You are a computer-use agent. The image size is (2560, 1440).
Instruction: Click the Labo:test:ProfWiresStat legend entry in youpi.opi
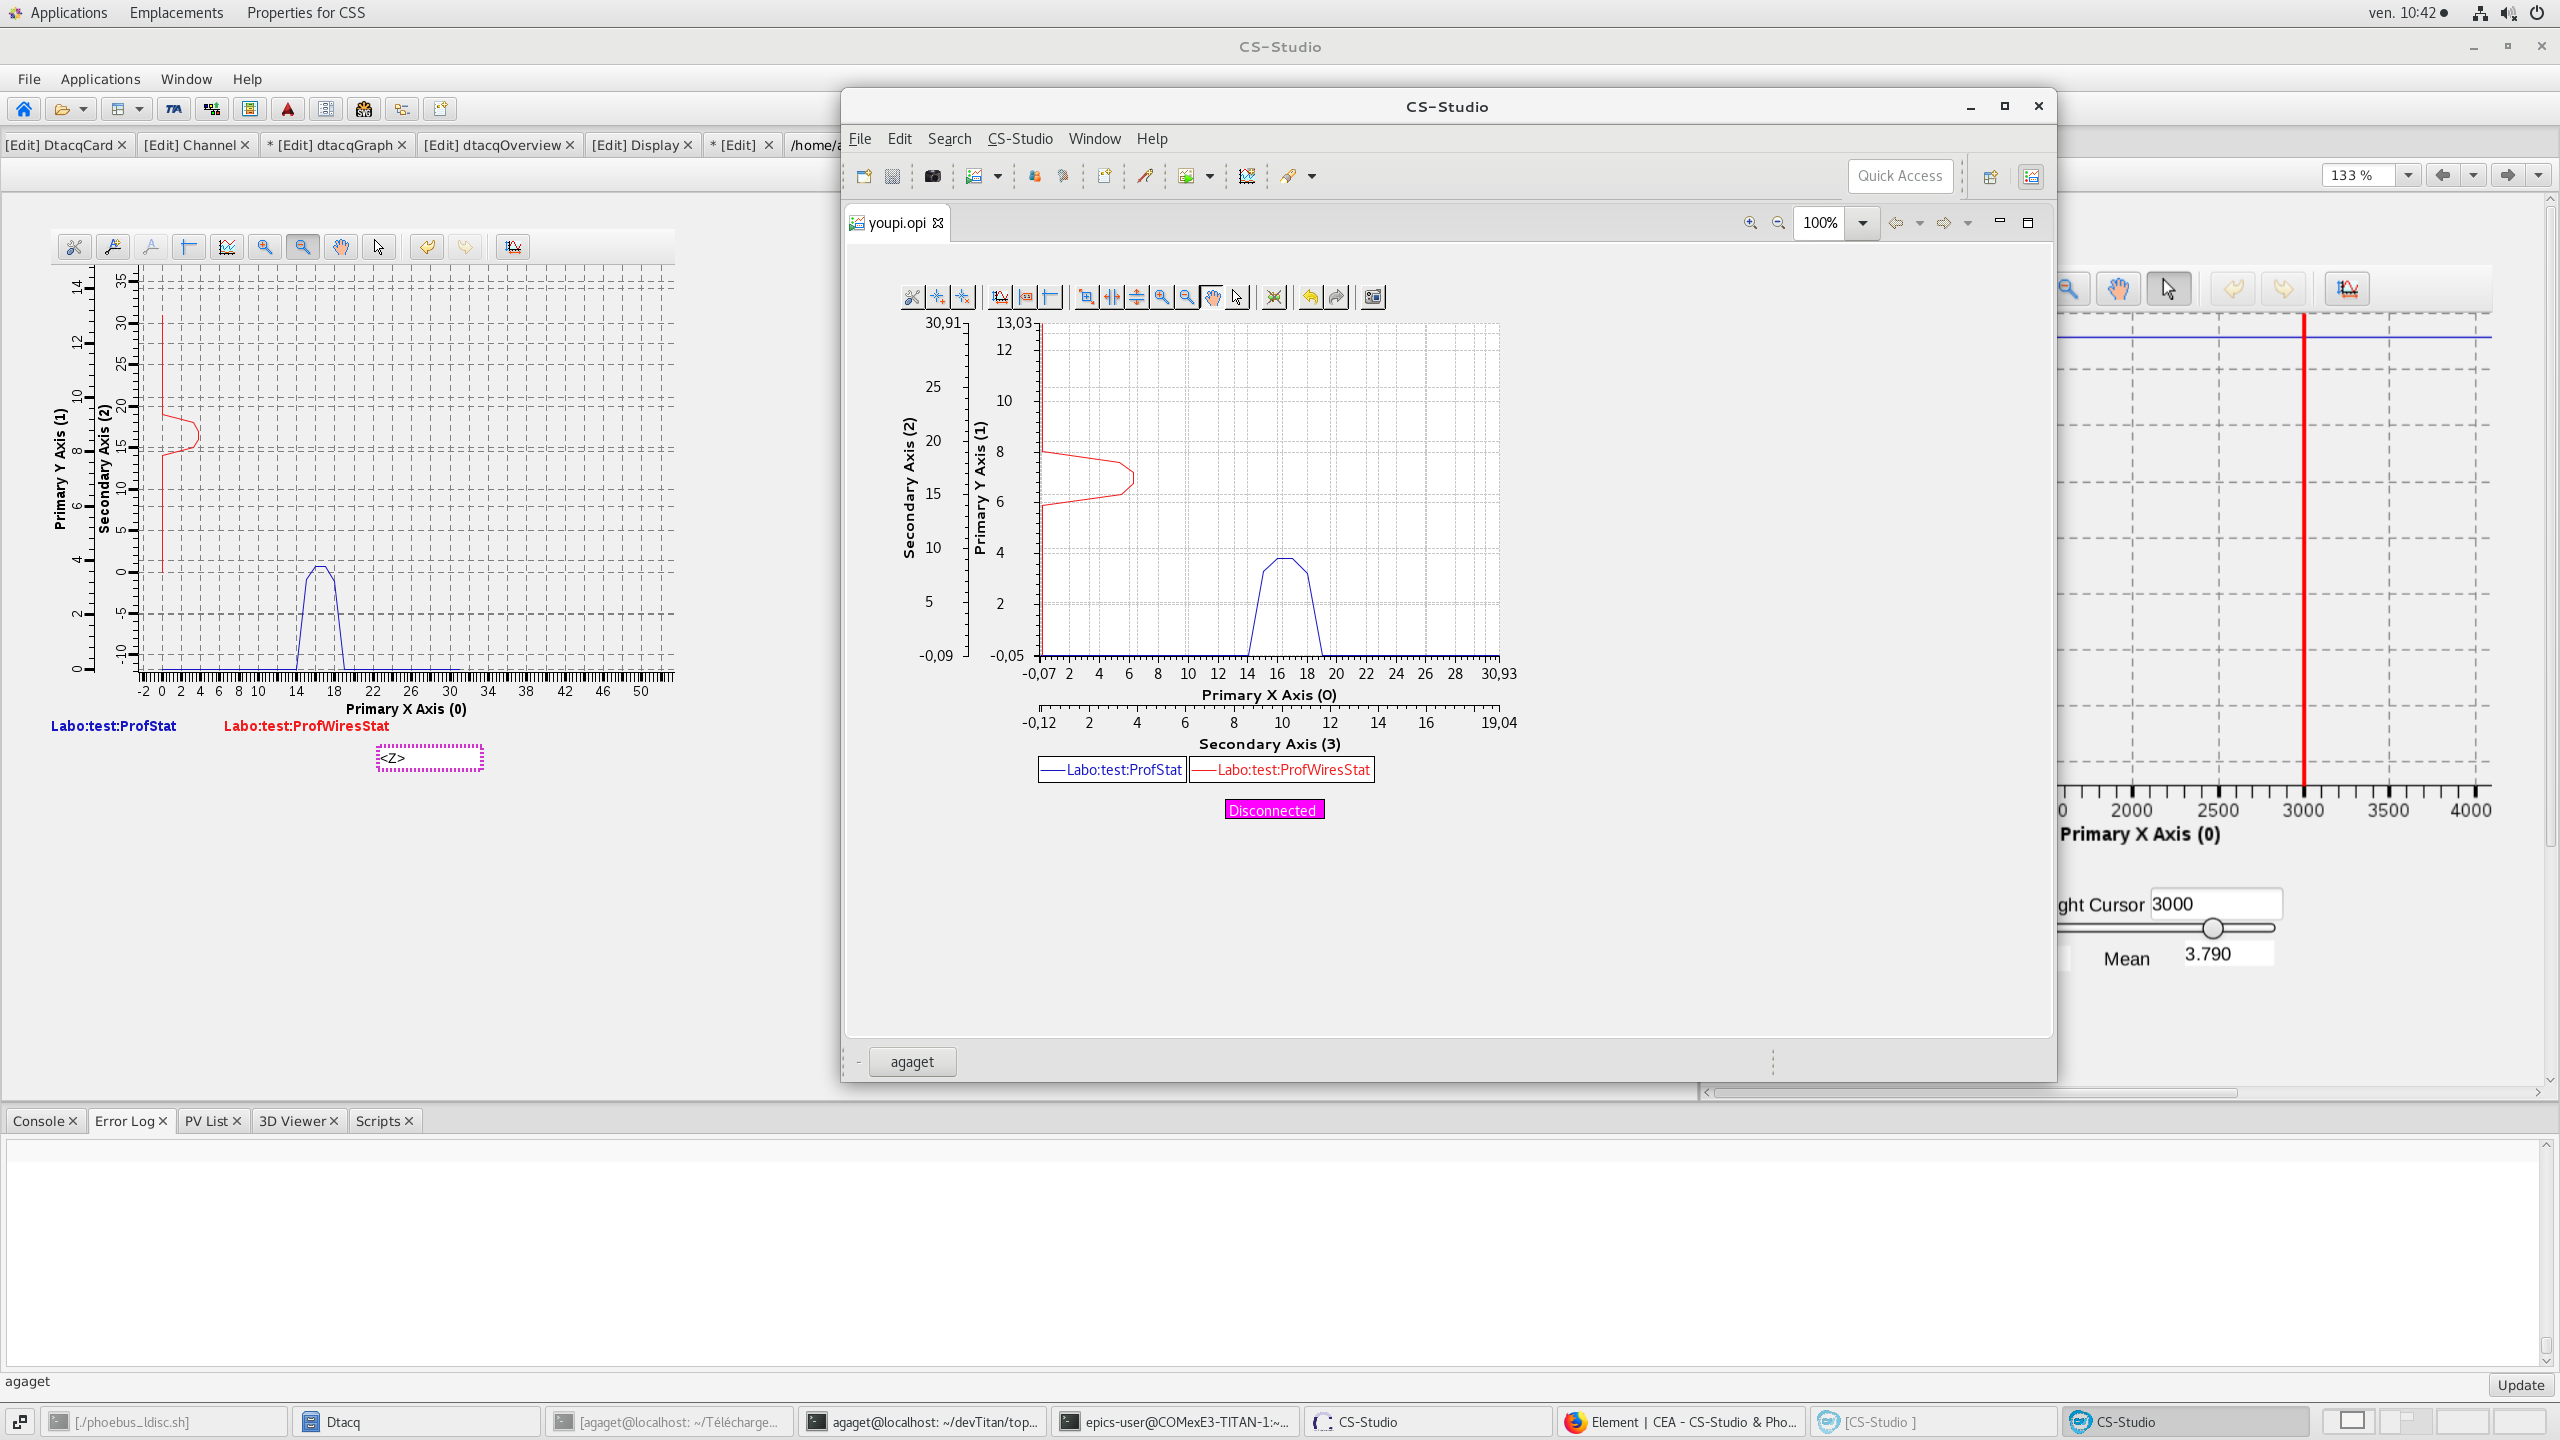coord(1282,770)
